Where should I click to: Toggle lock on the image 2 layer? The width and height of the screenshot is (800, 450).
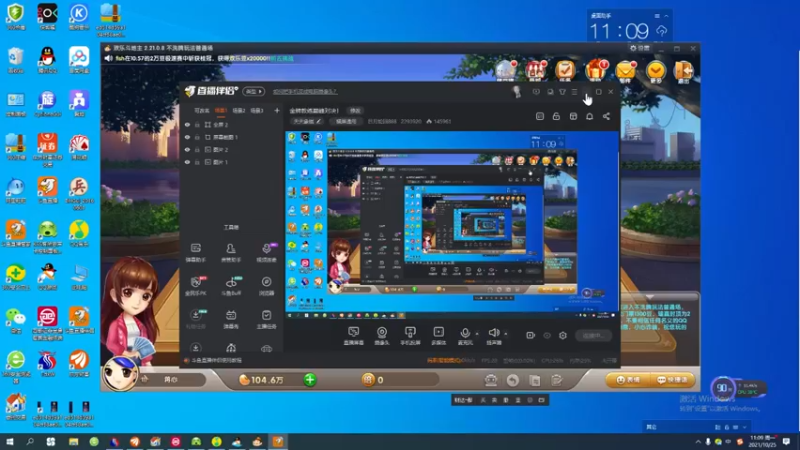197,149
